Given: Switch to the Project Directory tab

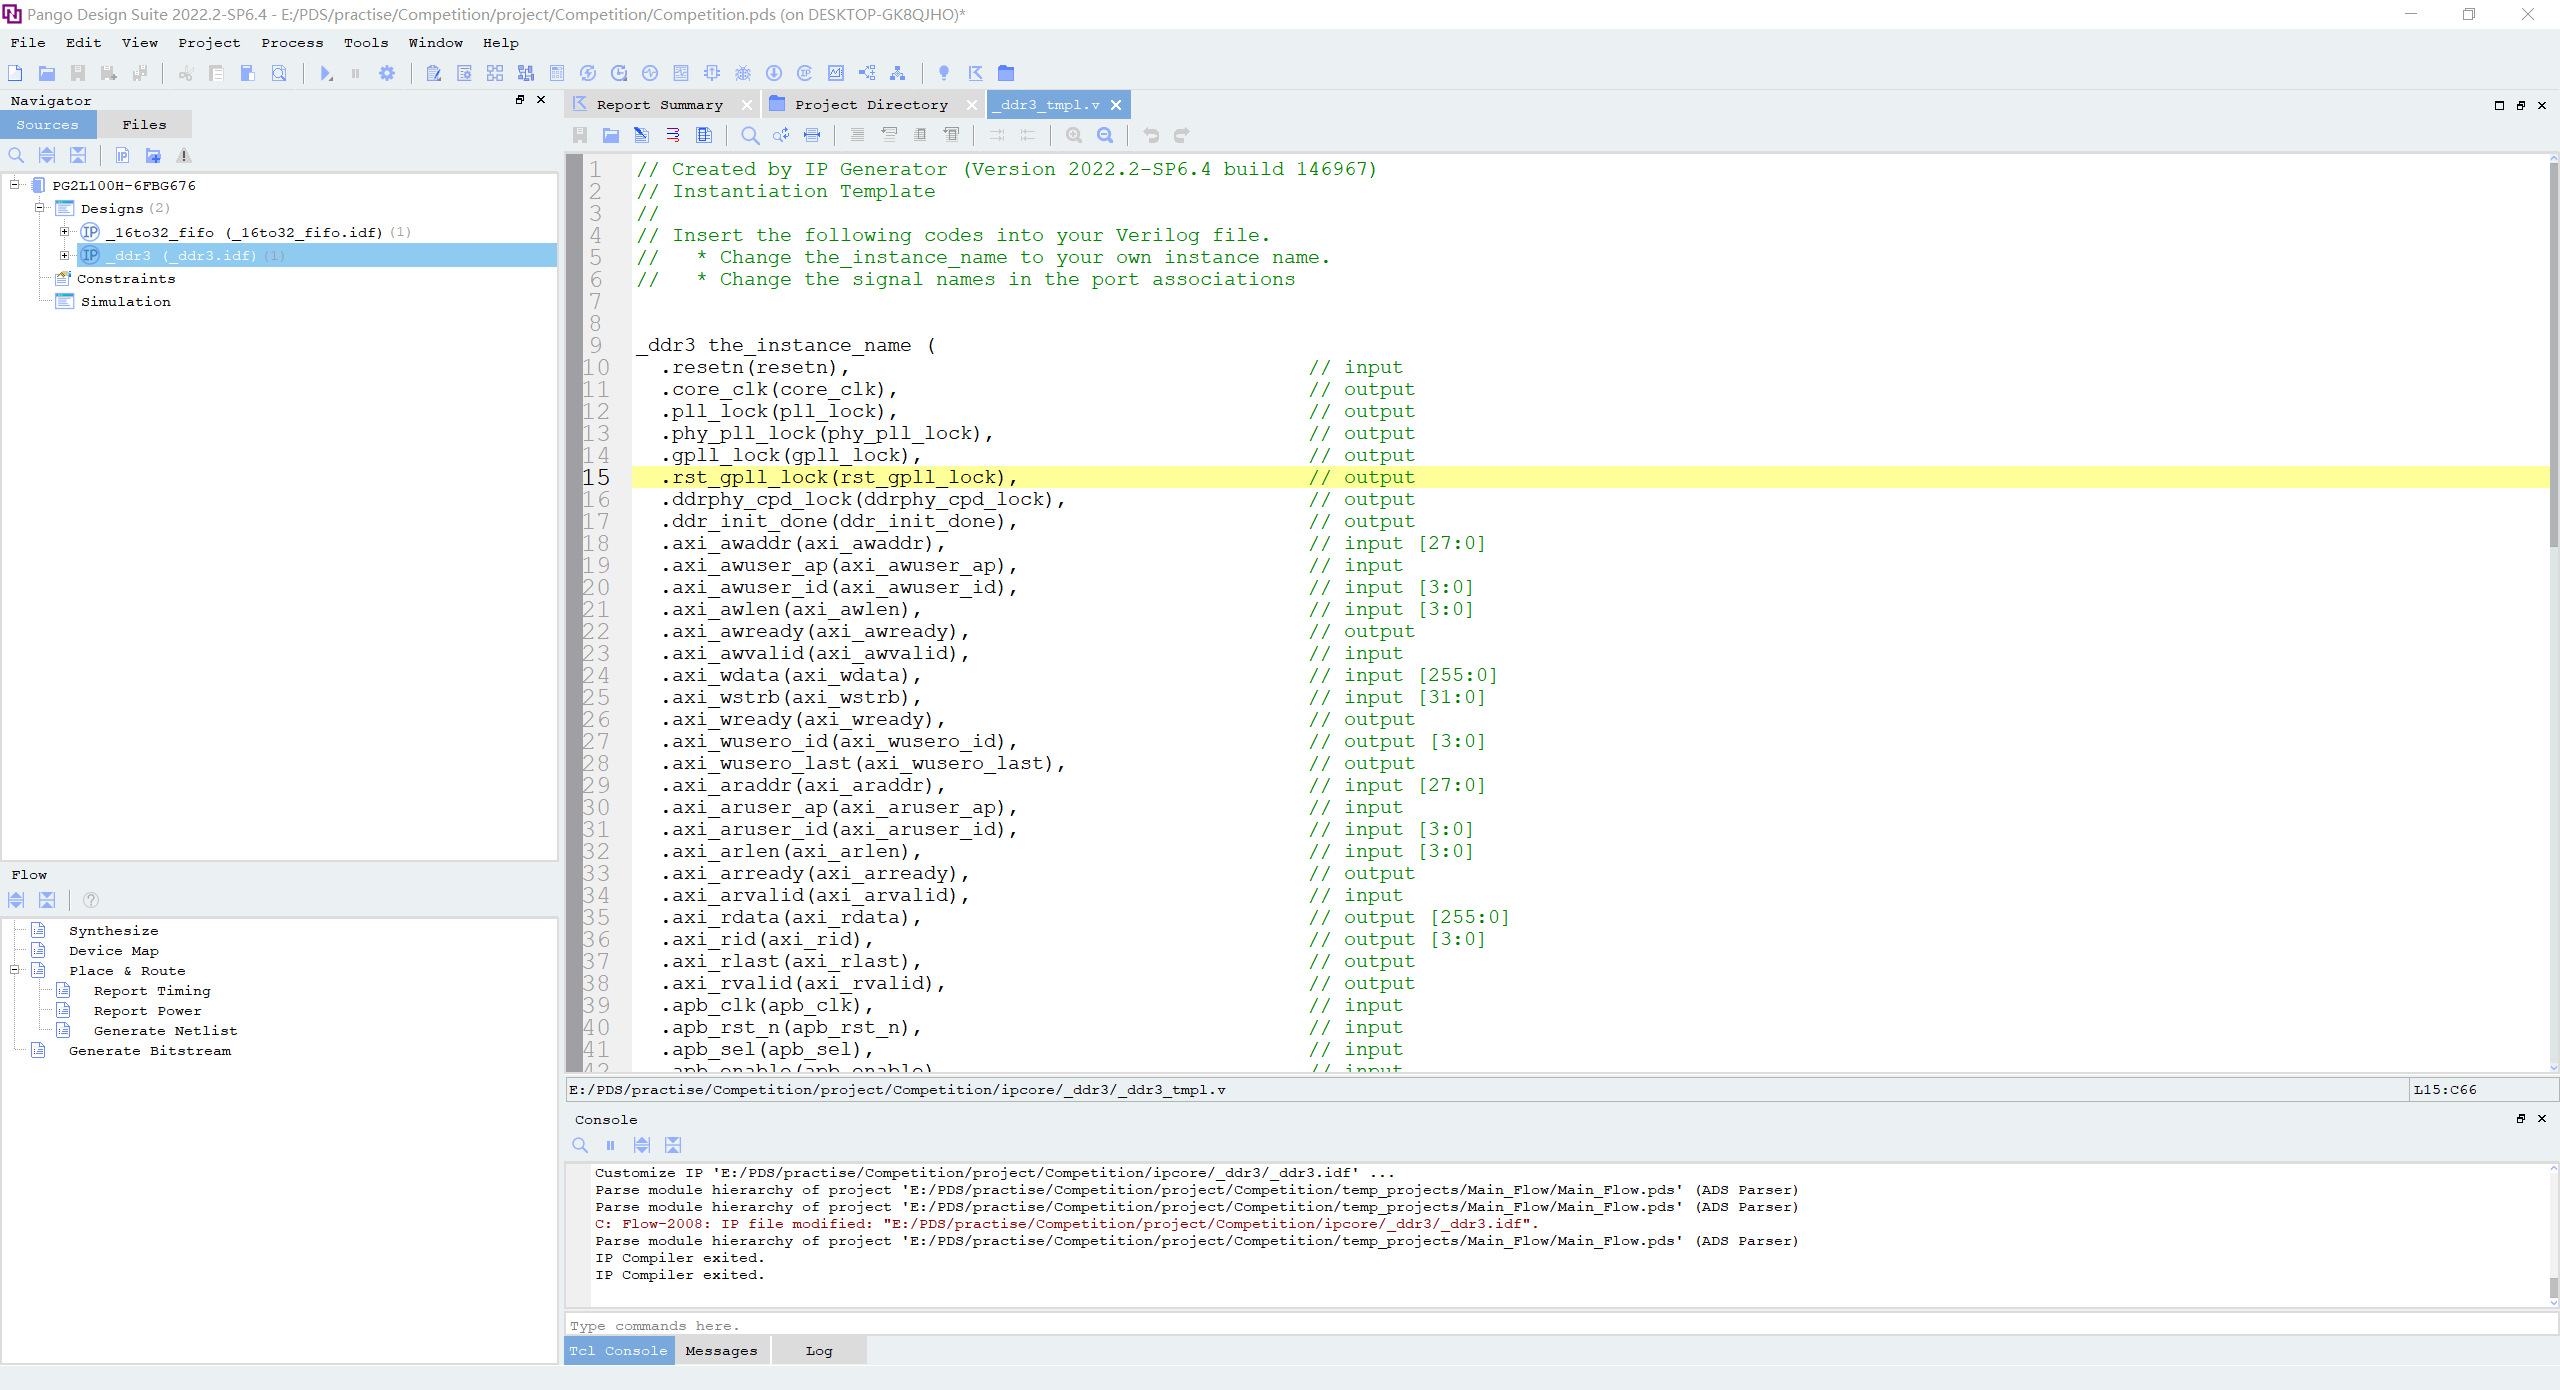Looking at the screenshot, I should (x=870, y=105).
